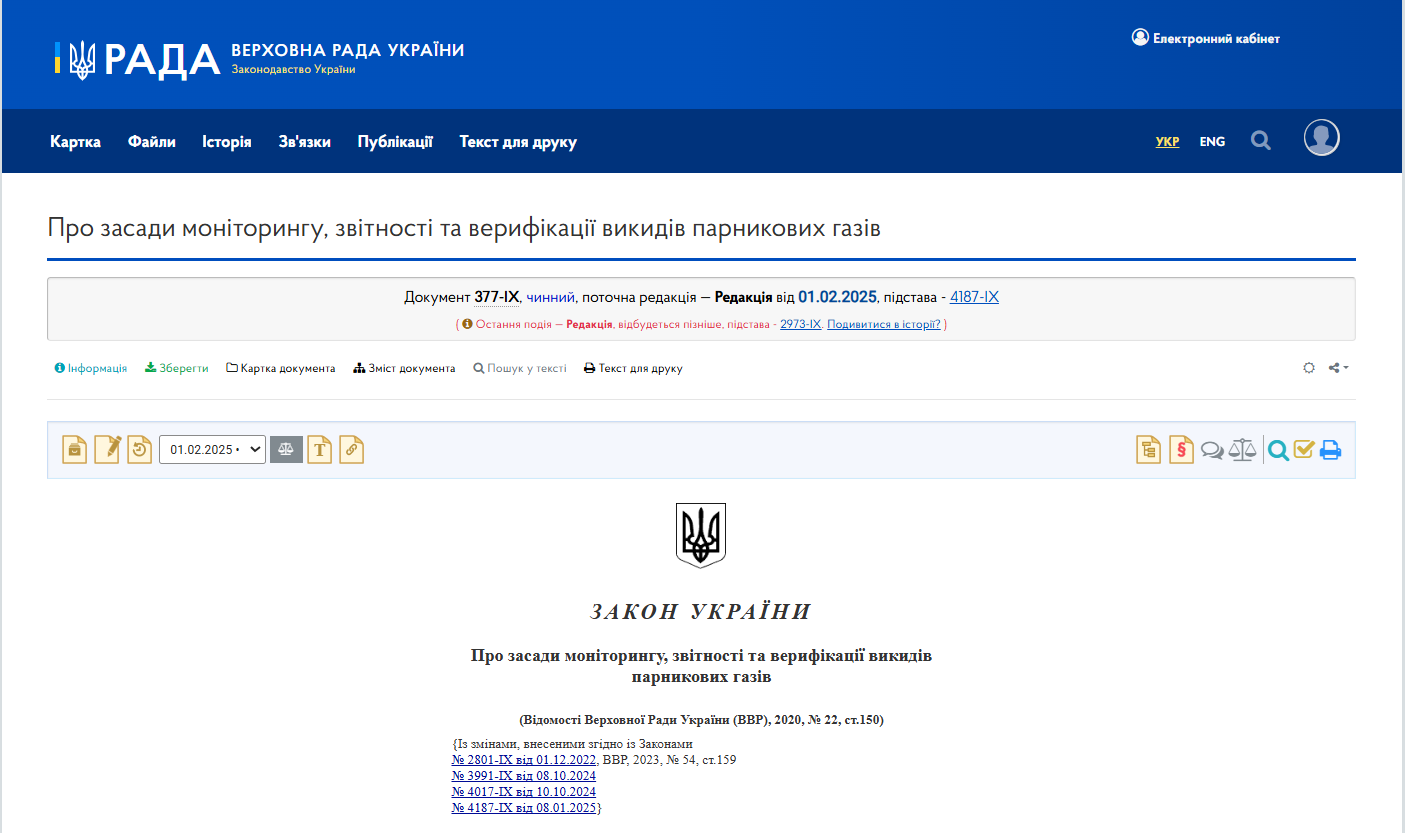Image resolution: width=1405 pixels, height=833 pixels.
Task: Click the blue printer icon
Action: 1330,449
